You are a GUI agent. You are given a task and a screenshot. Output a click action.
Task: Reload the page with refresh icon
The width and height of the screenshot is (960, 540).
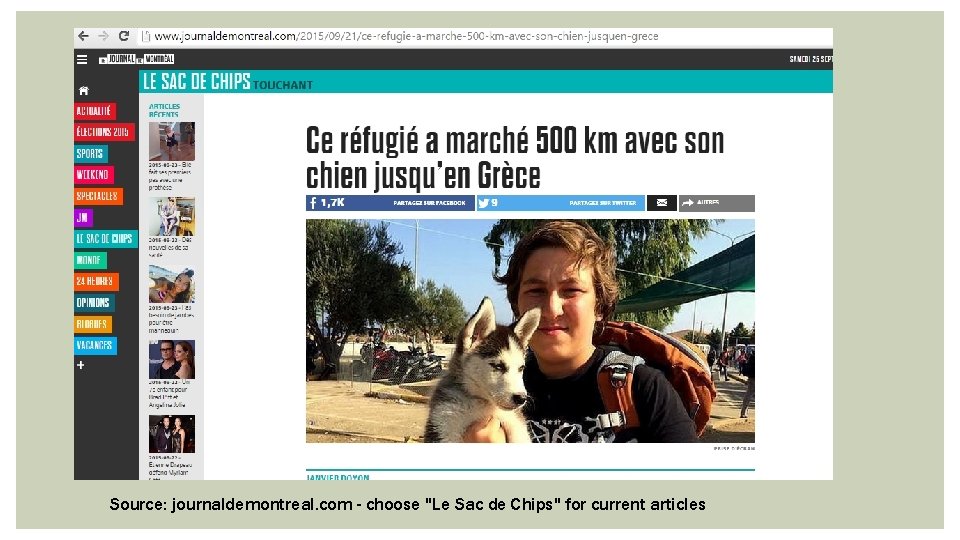point(124,36)
